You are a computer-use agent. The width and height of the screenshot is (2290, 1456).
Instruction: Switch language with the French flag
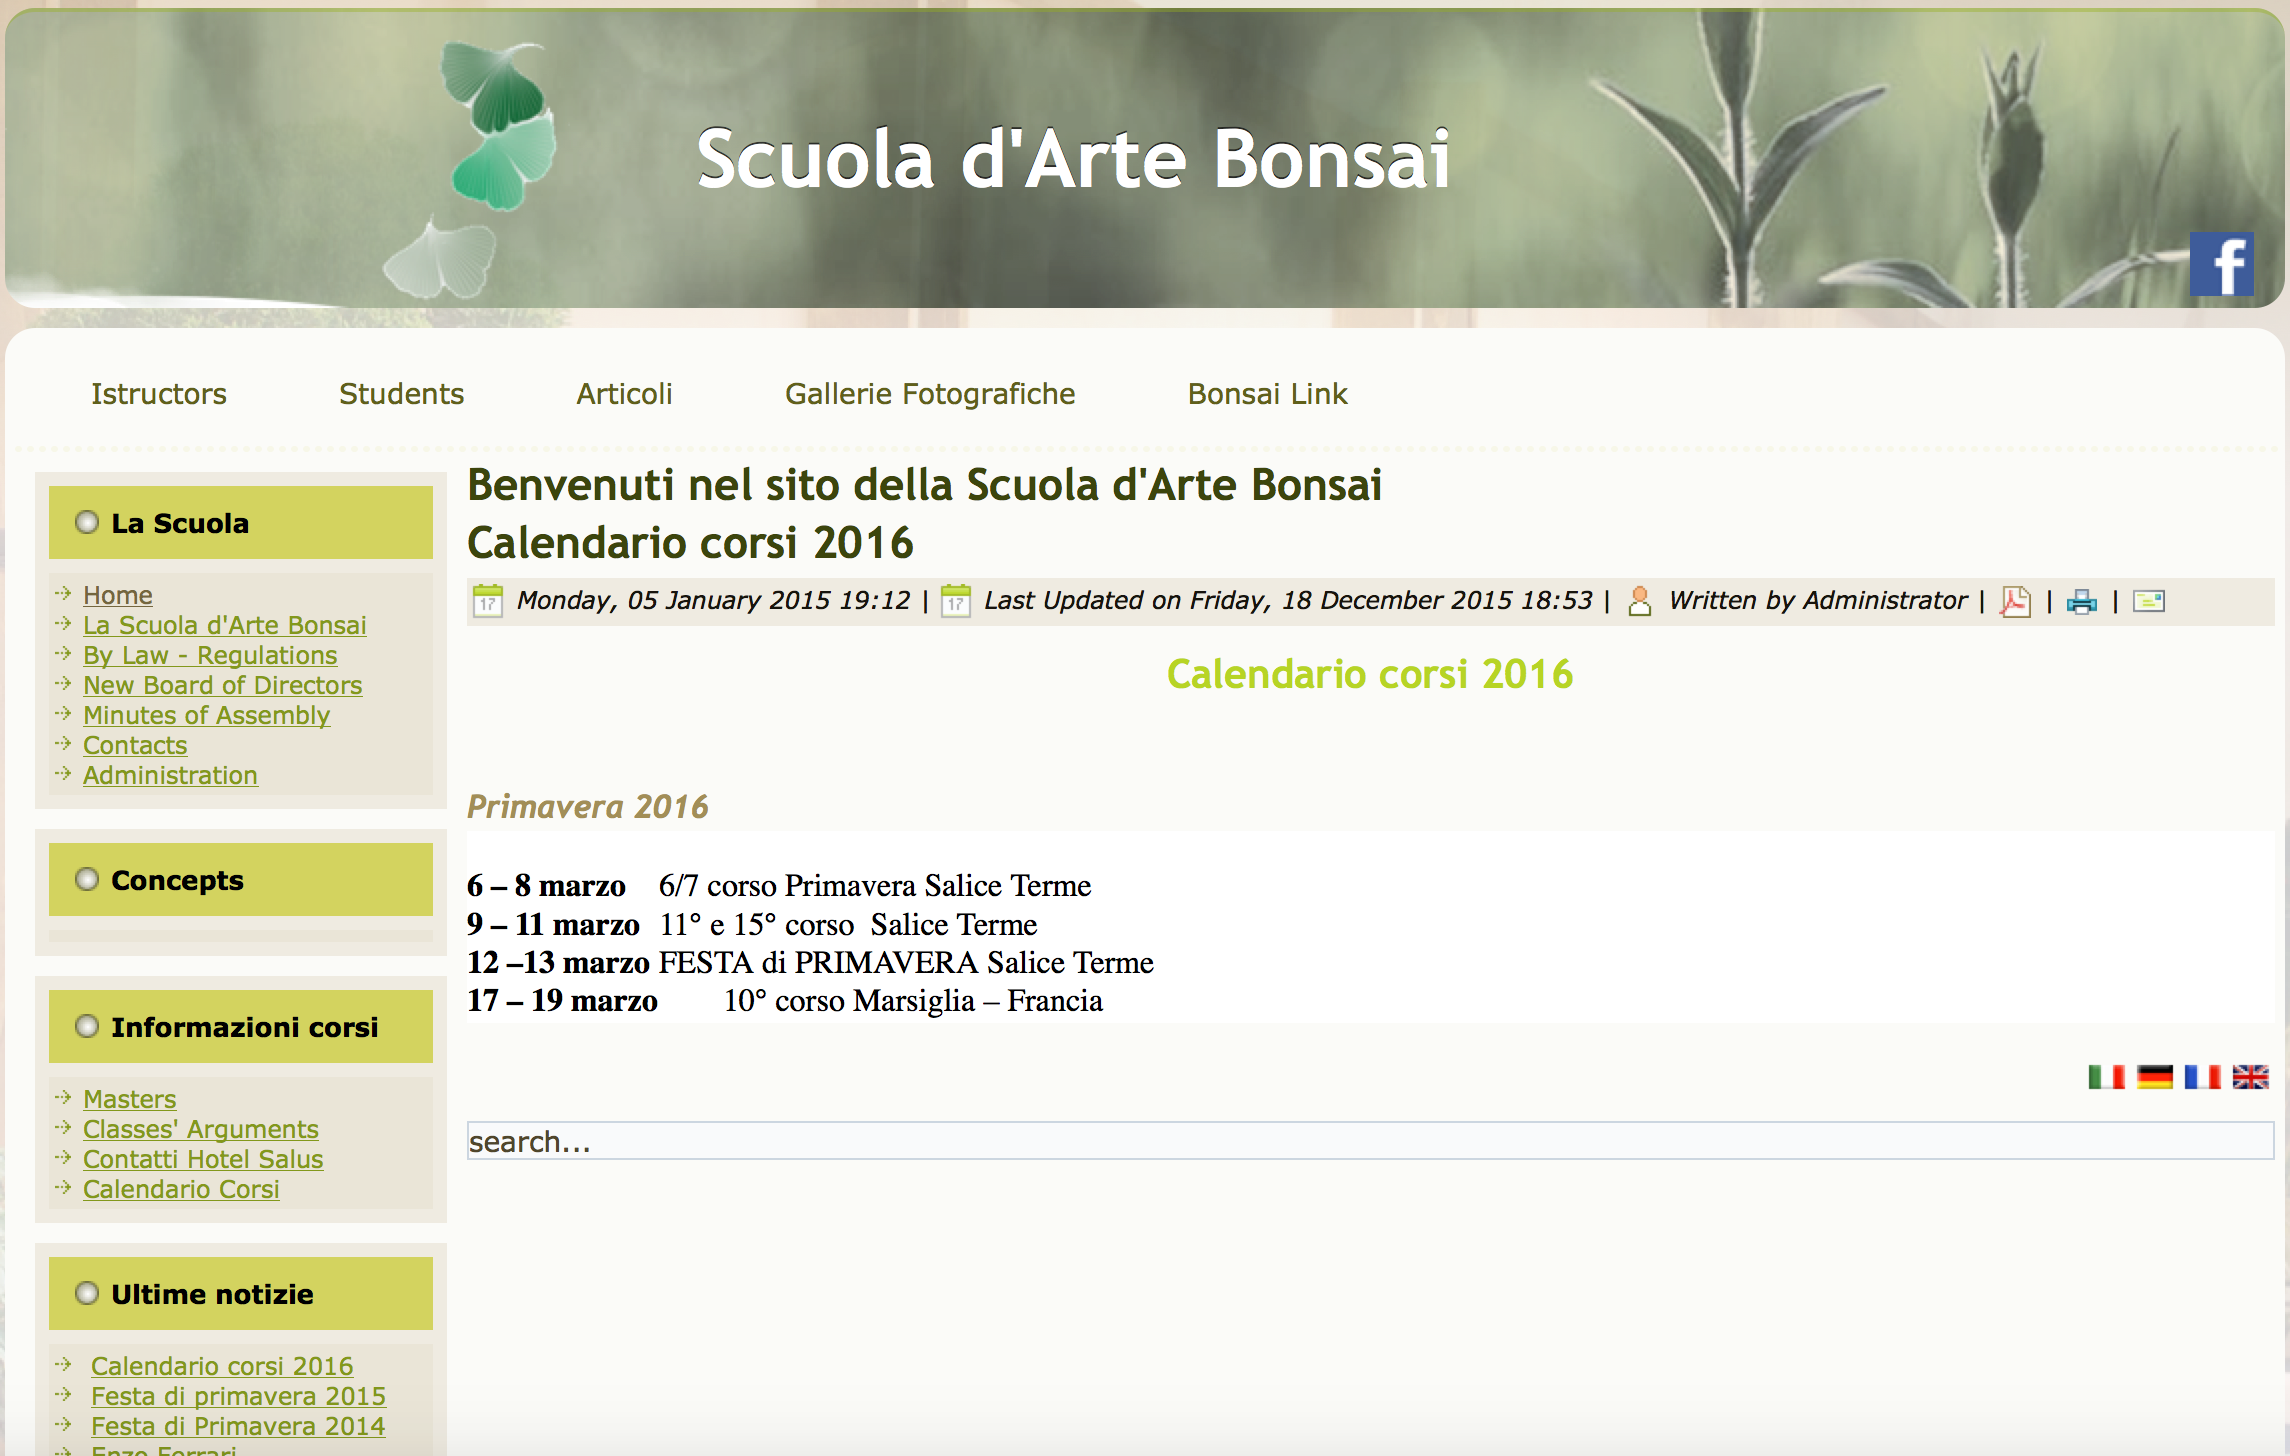2202,1077
